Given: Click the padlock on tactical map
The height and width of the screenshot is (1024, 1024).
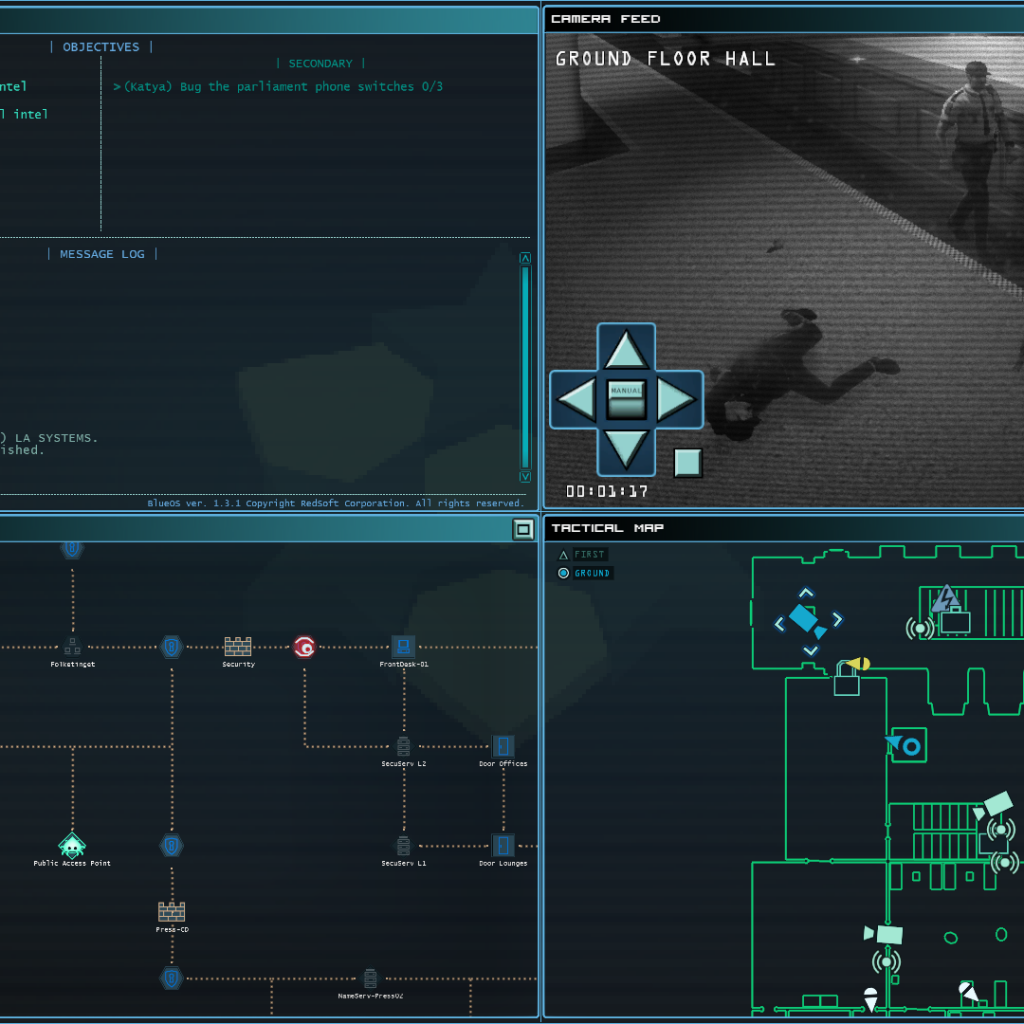Looking at the screenshot, I should click(x=847, y=684).
